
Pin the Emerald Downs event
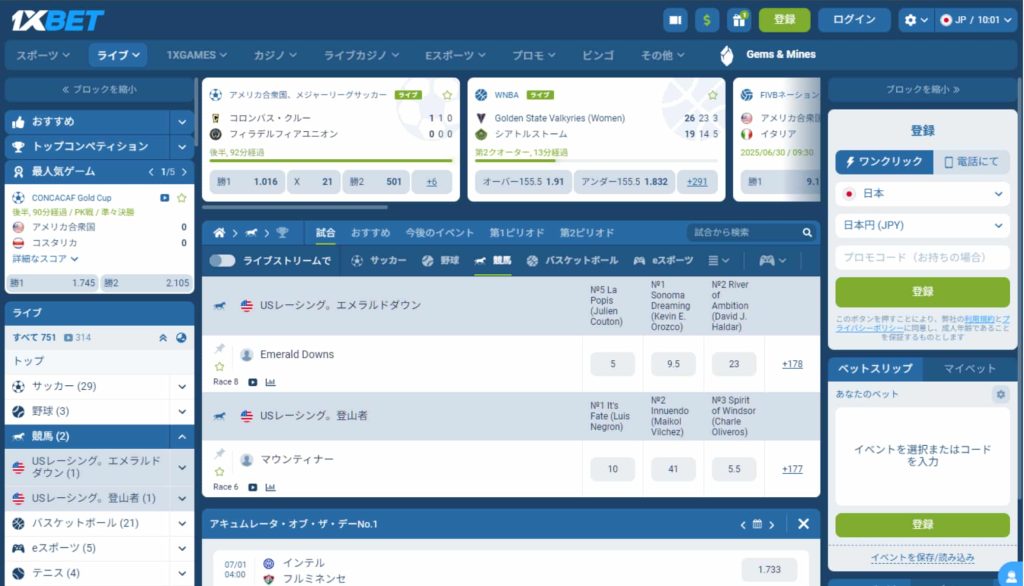click(x=220, y=348)
